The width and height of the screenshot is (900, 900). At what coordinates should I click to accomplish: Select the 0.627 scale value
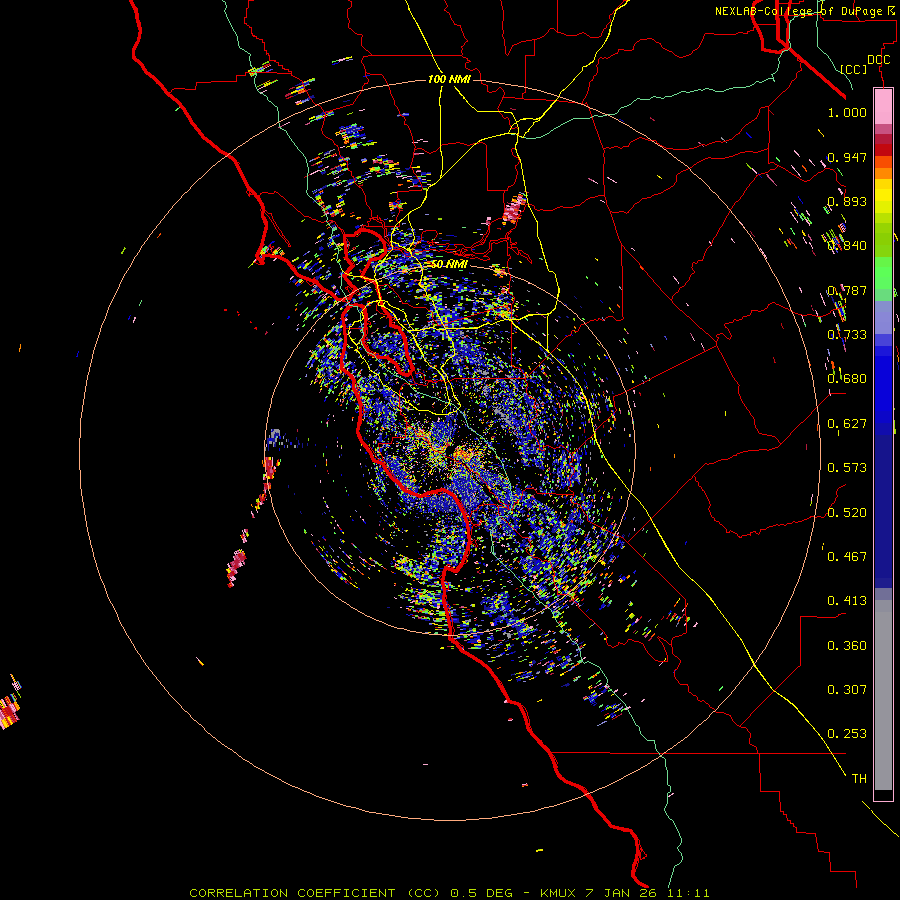(847, 424)
